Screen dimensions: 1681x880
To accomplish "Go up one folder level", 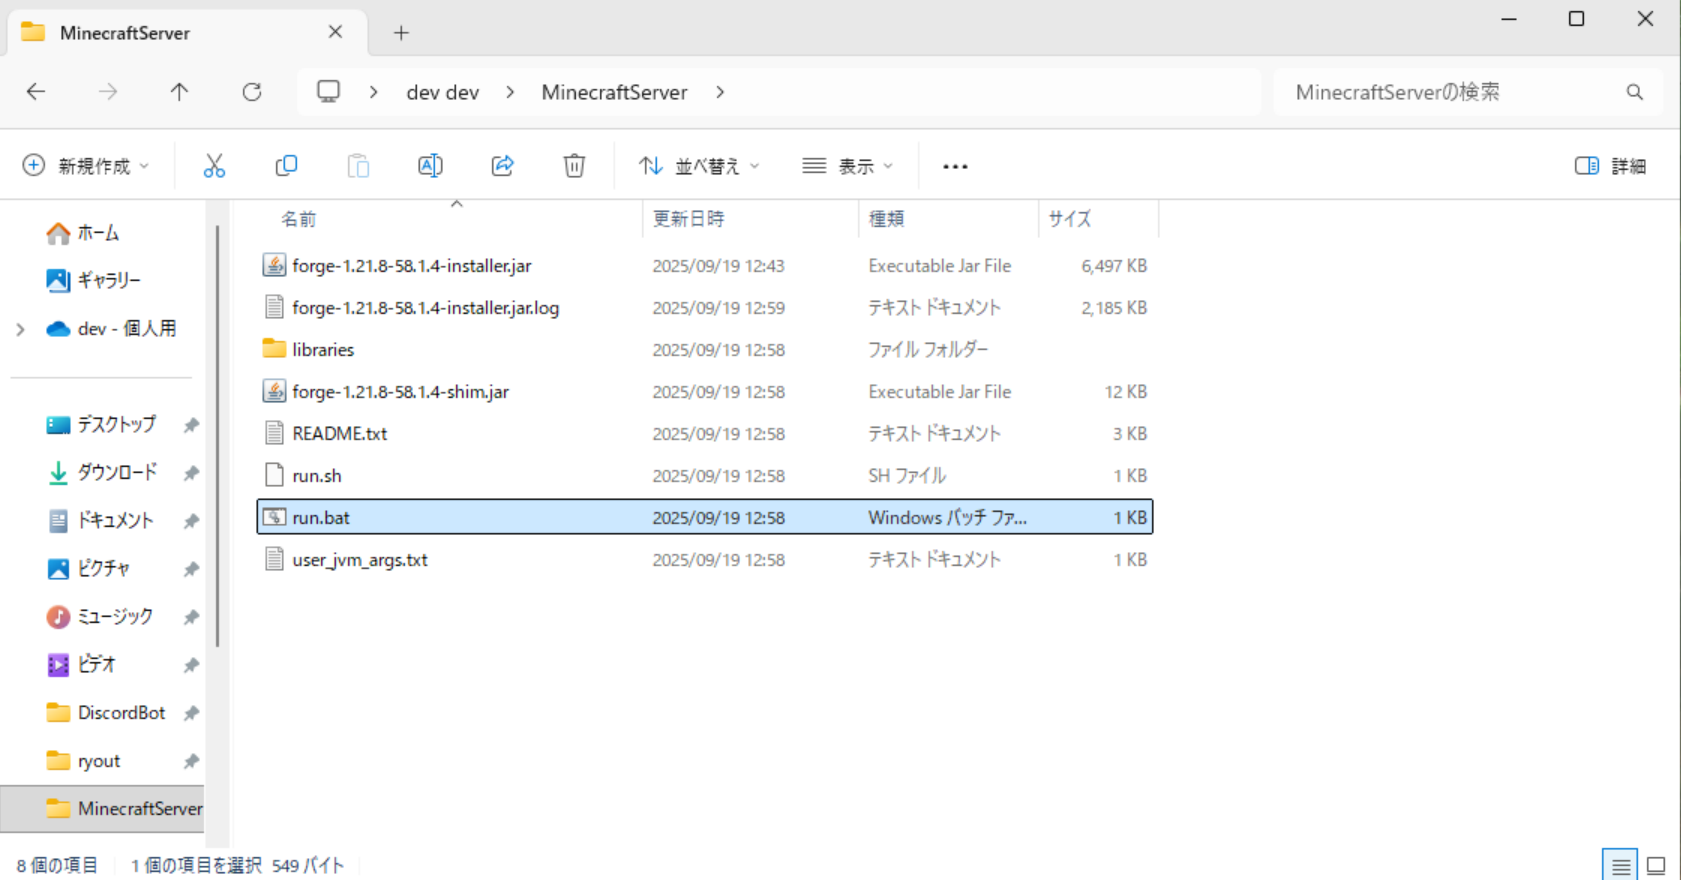I will tap(180, 92).
